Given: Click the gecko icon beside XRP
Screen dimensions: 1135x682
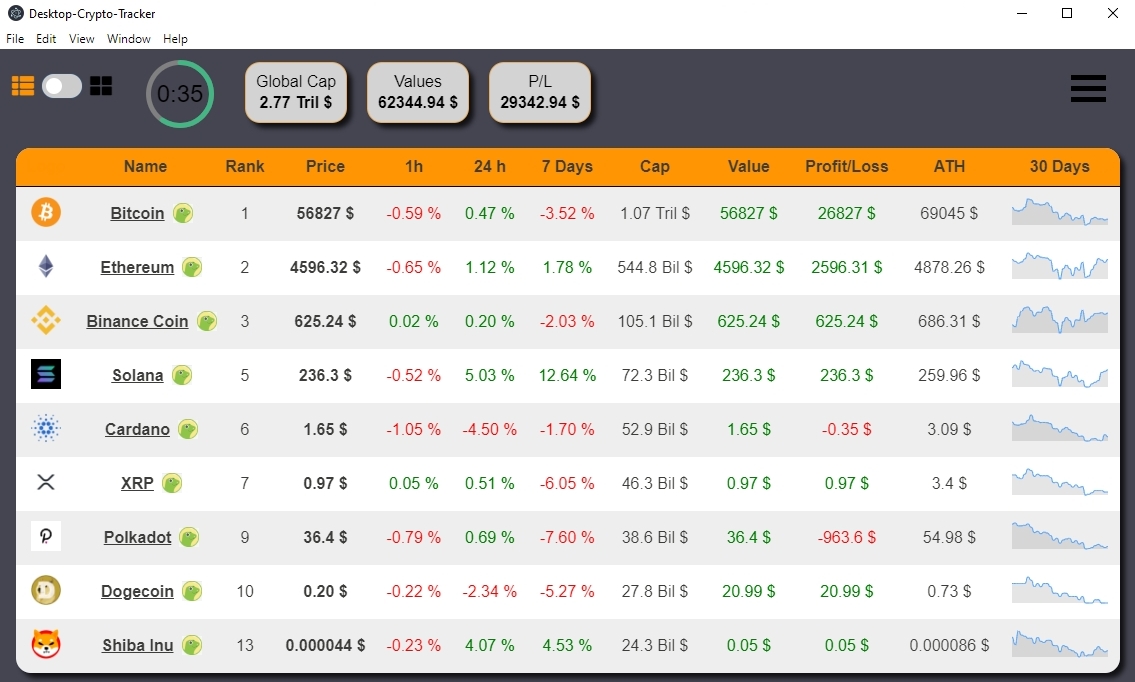Looking at the screenshot, I should (x=172, y=483).
